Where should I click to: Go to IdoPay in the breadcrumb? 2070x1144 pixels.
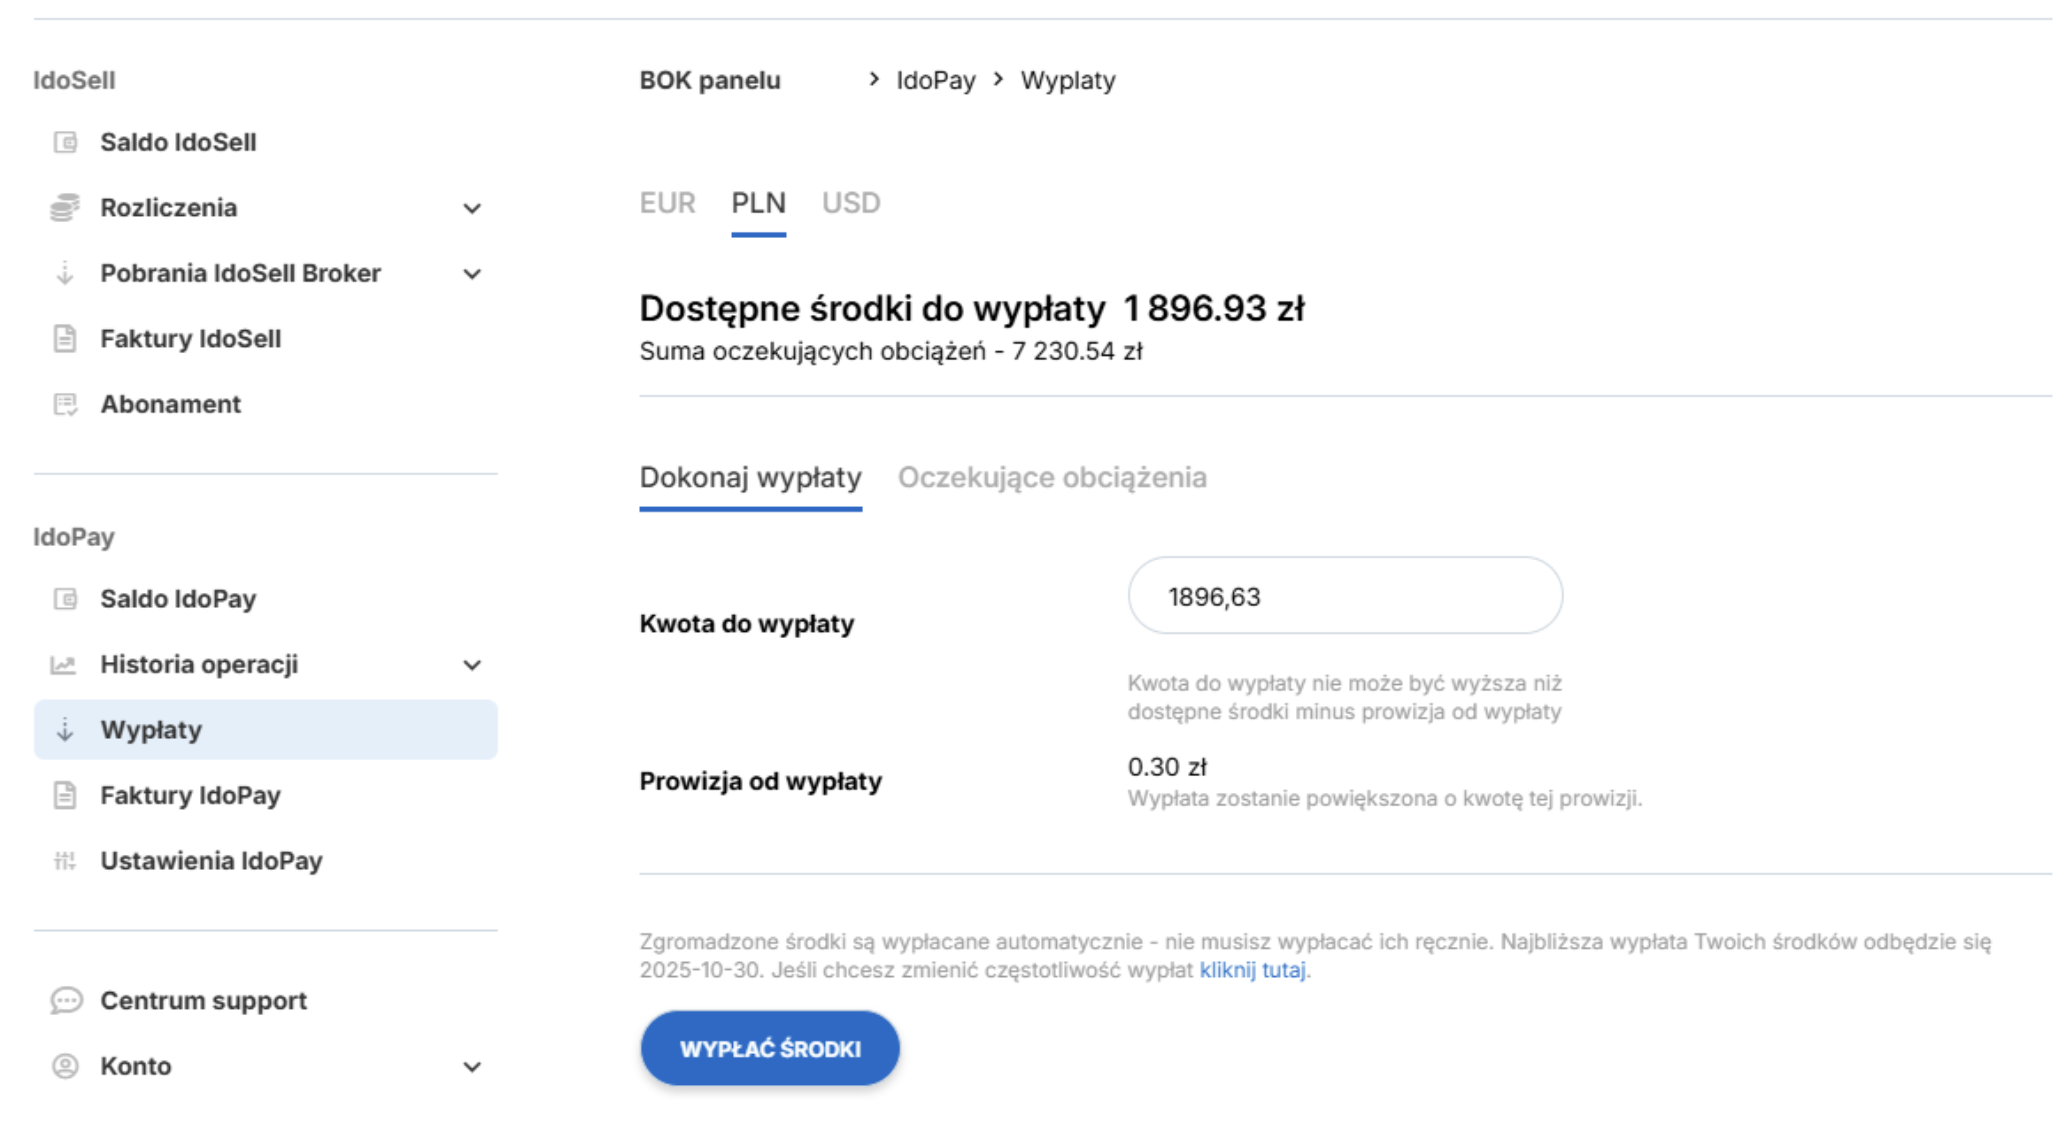click(935, 80)
